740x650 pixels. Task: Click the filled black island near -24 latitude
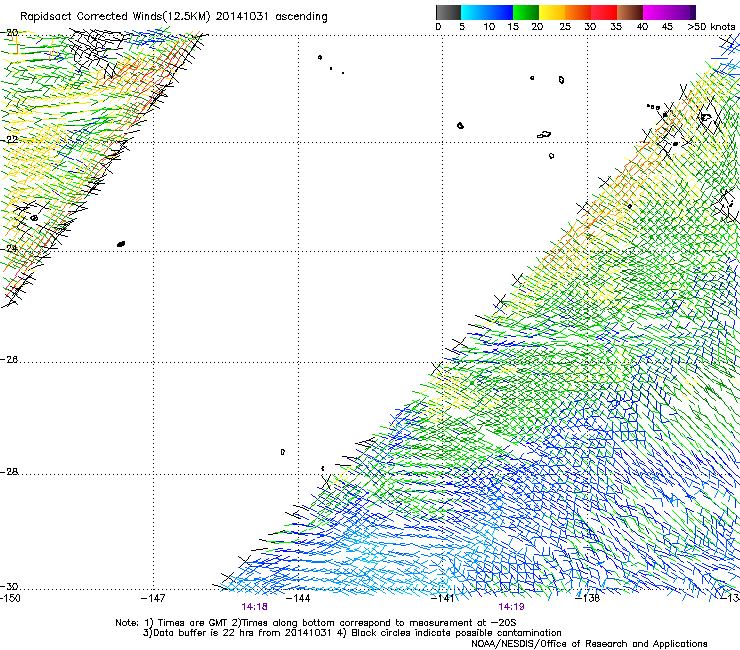[121, 244]
